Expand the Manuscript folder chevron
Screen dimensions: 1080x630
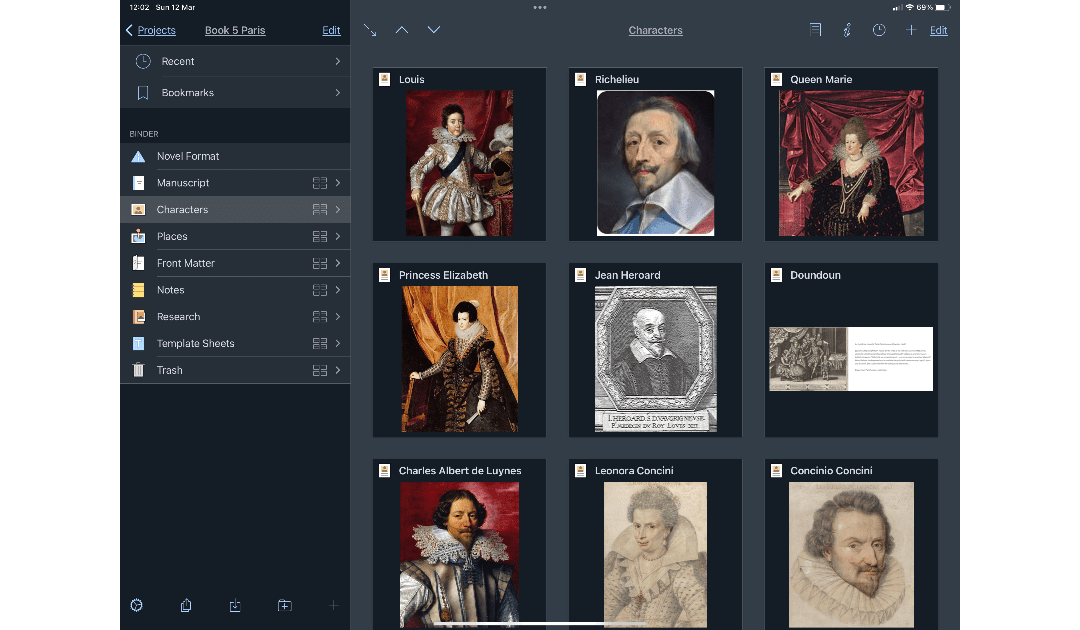pyautogui.click(x=338, y=183)
